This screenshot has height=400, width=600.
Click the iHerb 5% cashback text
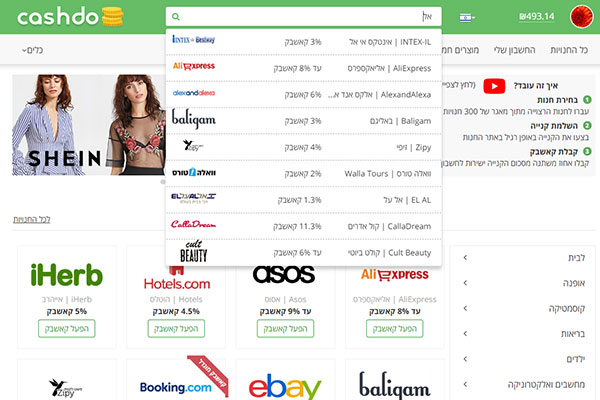tap(67, 311)
